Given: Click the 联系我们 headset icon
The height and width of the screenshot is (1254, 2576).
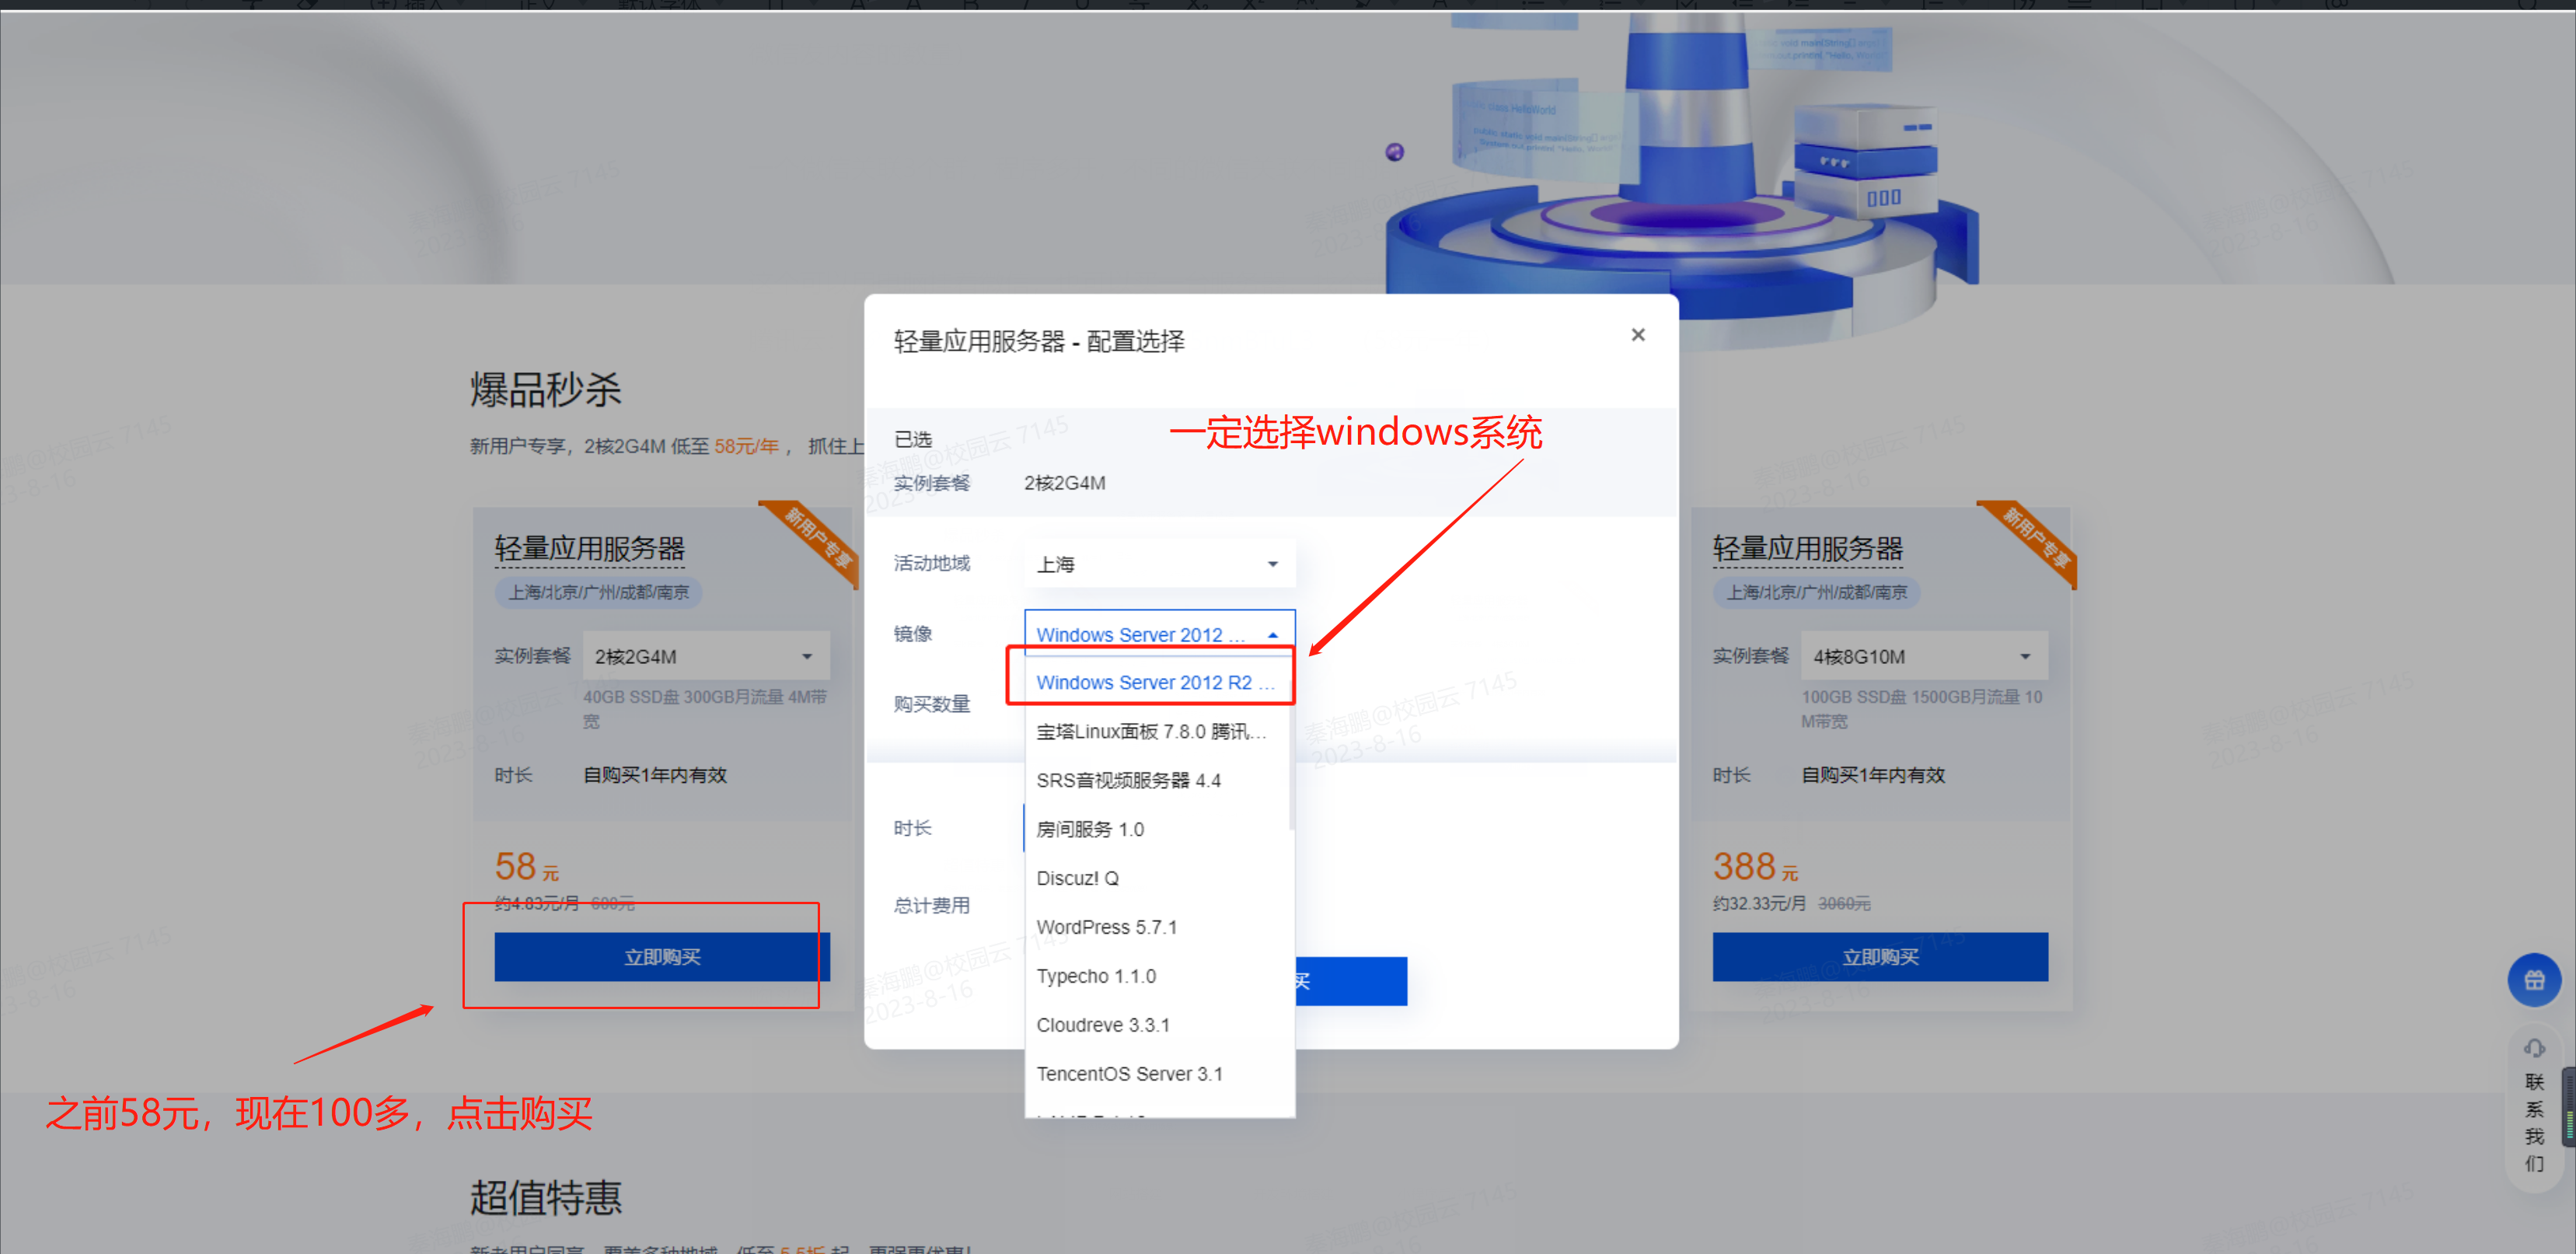Looking at the screenshot, I should pyautogui.click(x=2534, y=1048).
